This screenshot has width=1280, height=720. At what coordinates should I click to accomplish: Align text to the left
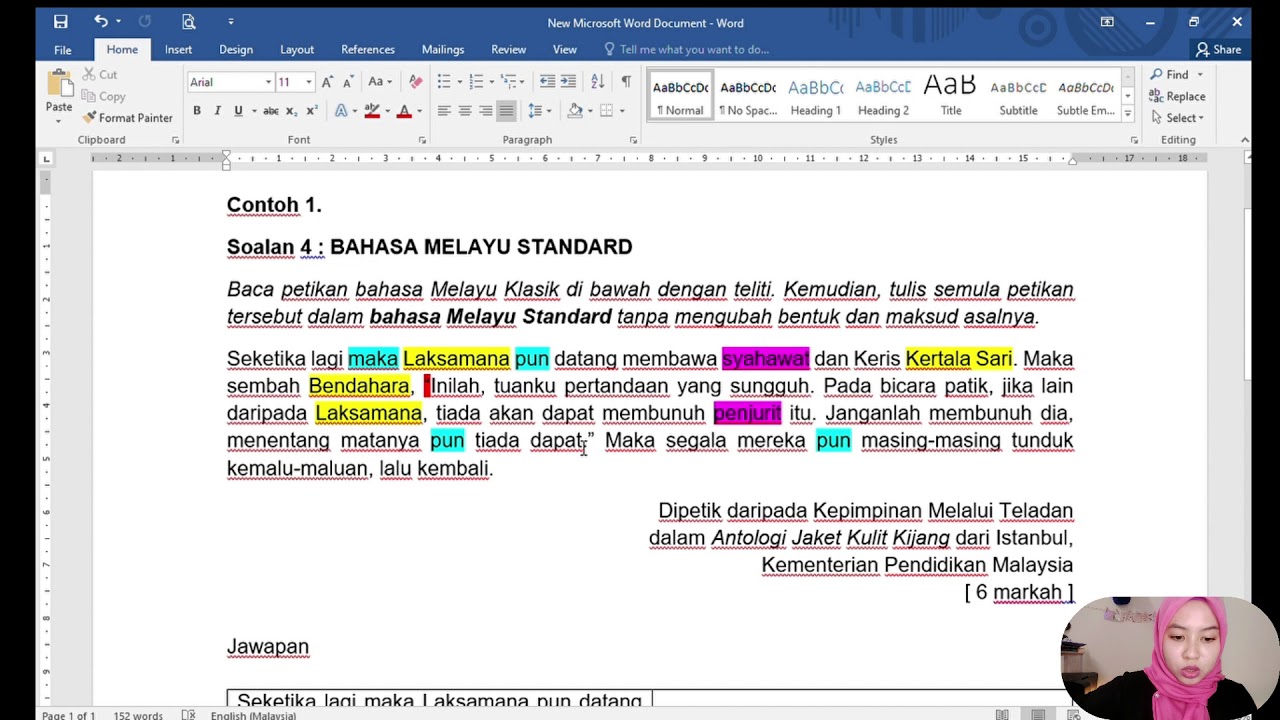(444, 111)
